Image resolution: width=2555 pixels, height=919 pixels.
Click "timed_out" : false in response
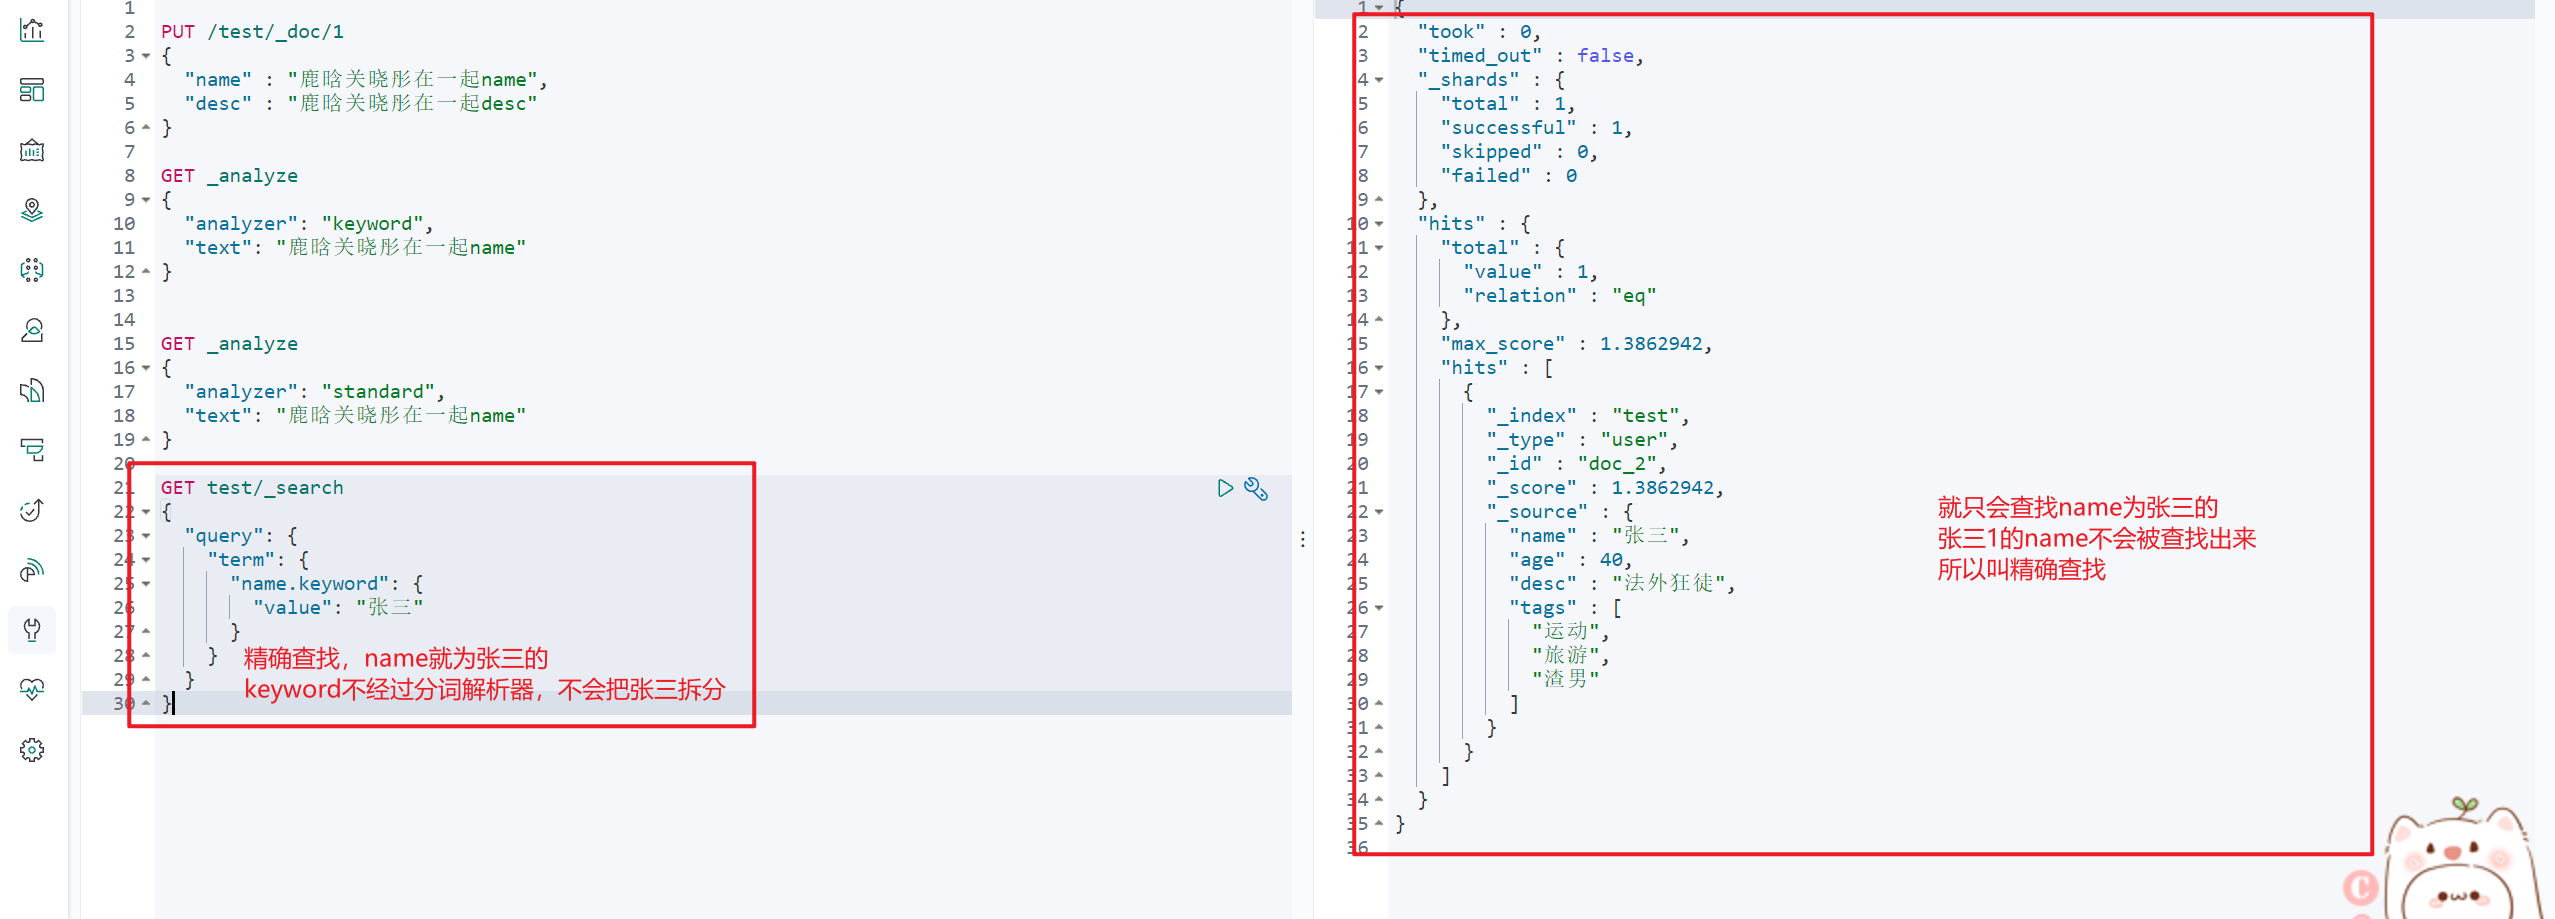pyautogui.click(x=1530, y=56)
